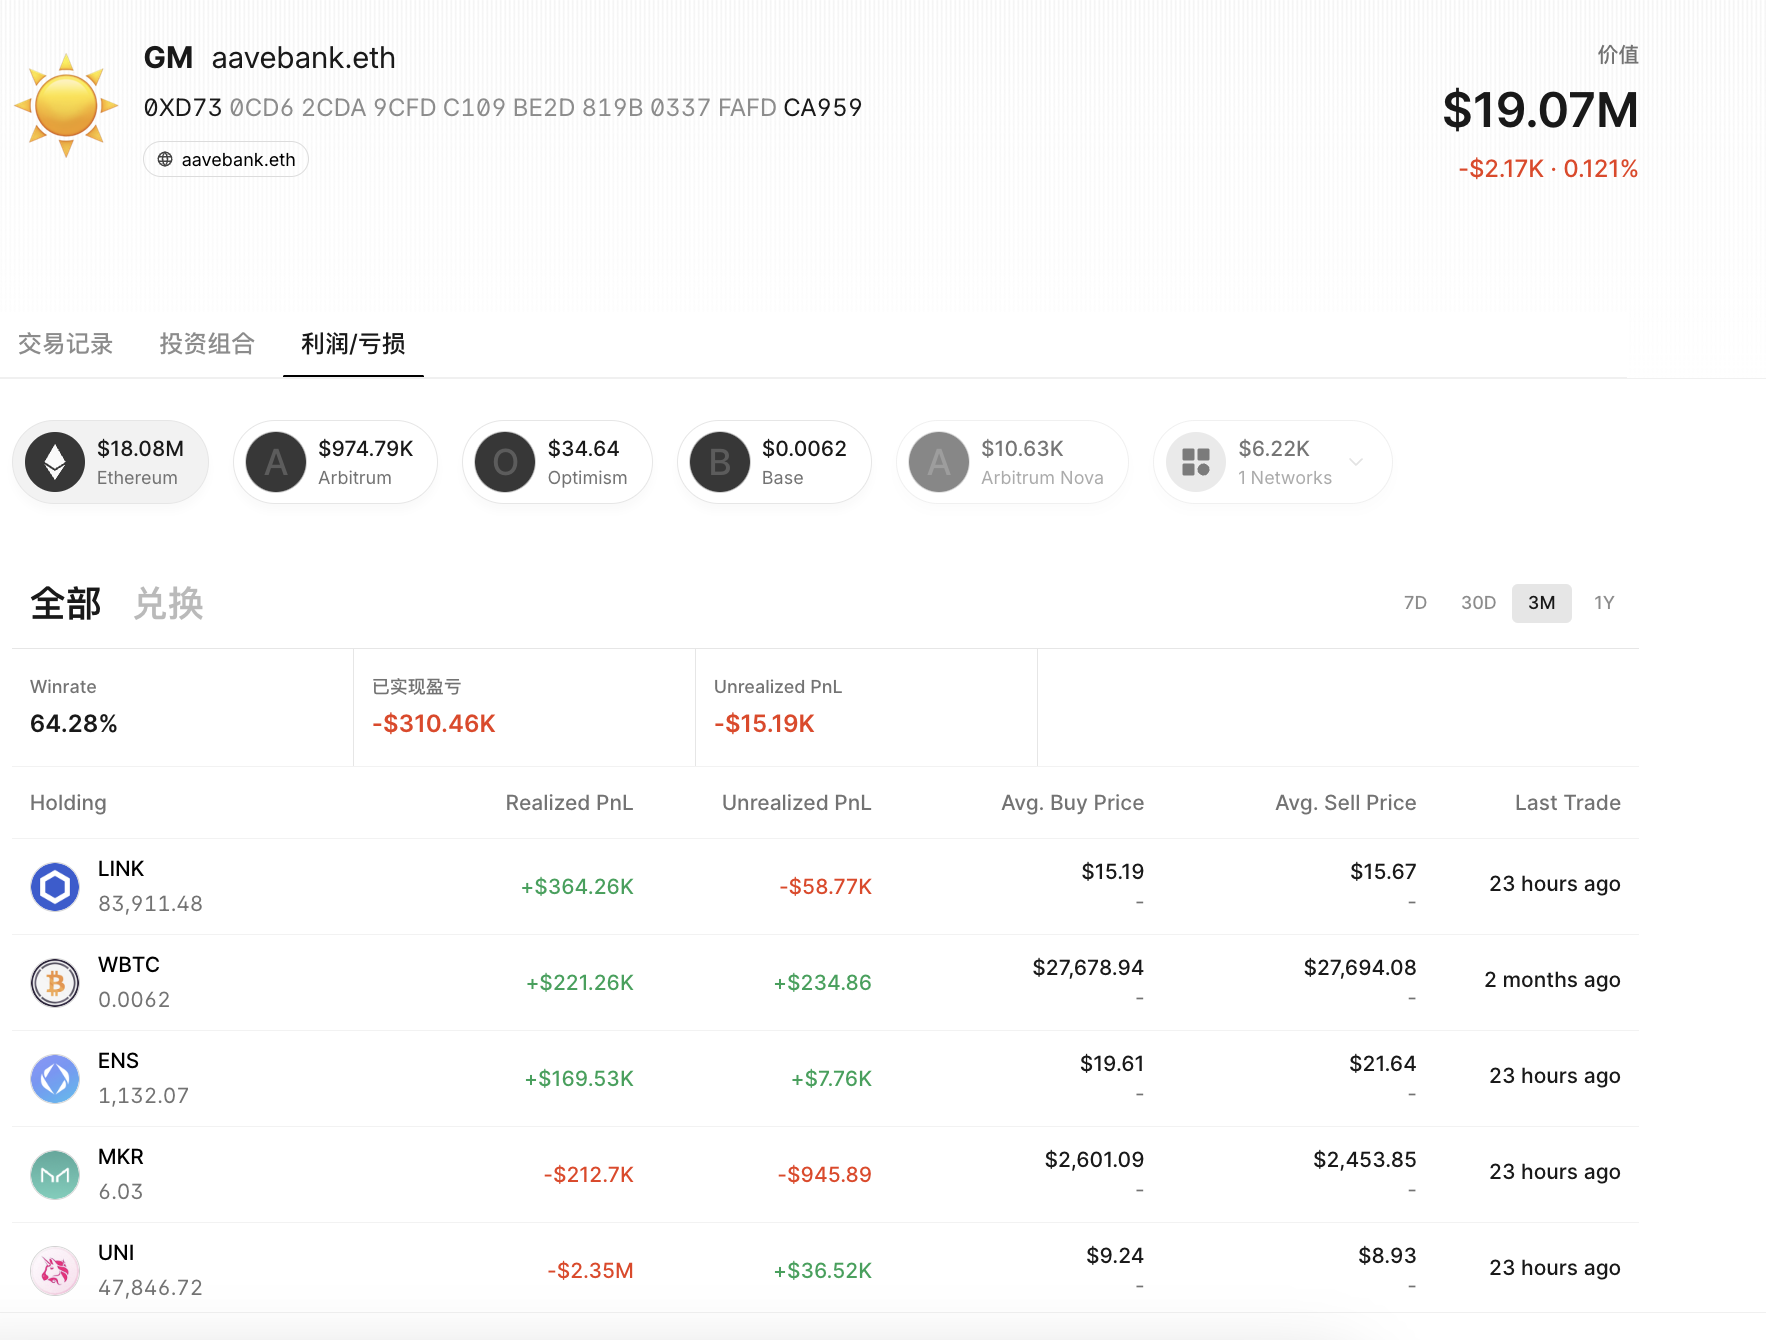The image size is (1766, 1340).
Task: Click LINK holding amount 83,911.48
Action: pos(150,904)
